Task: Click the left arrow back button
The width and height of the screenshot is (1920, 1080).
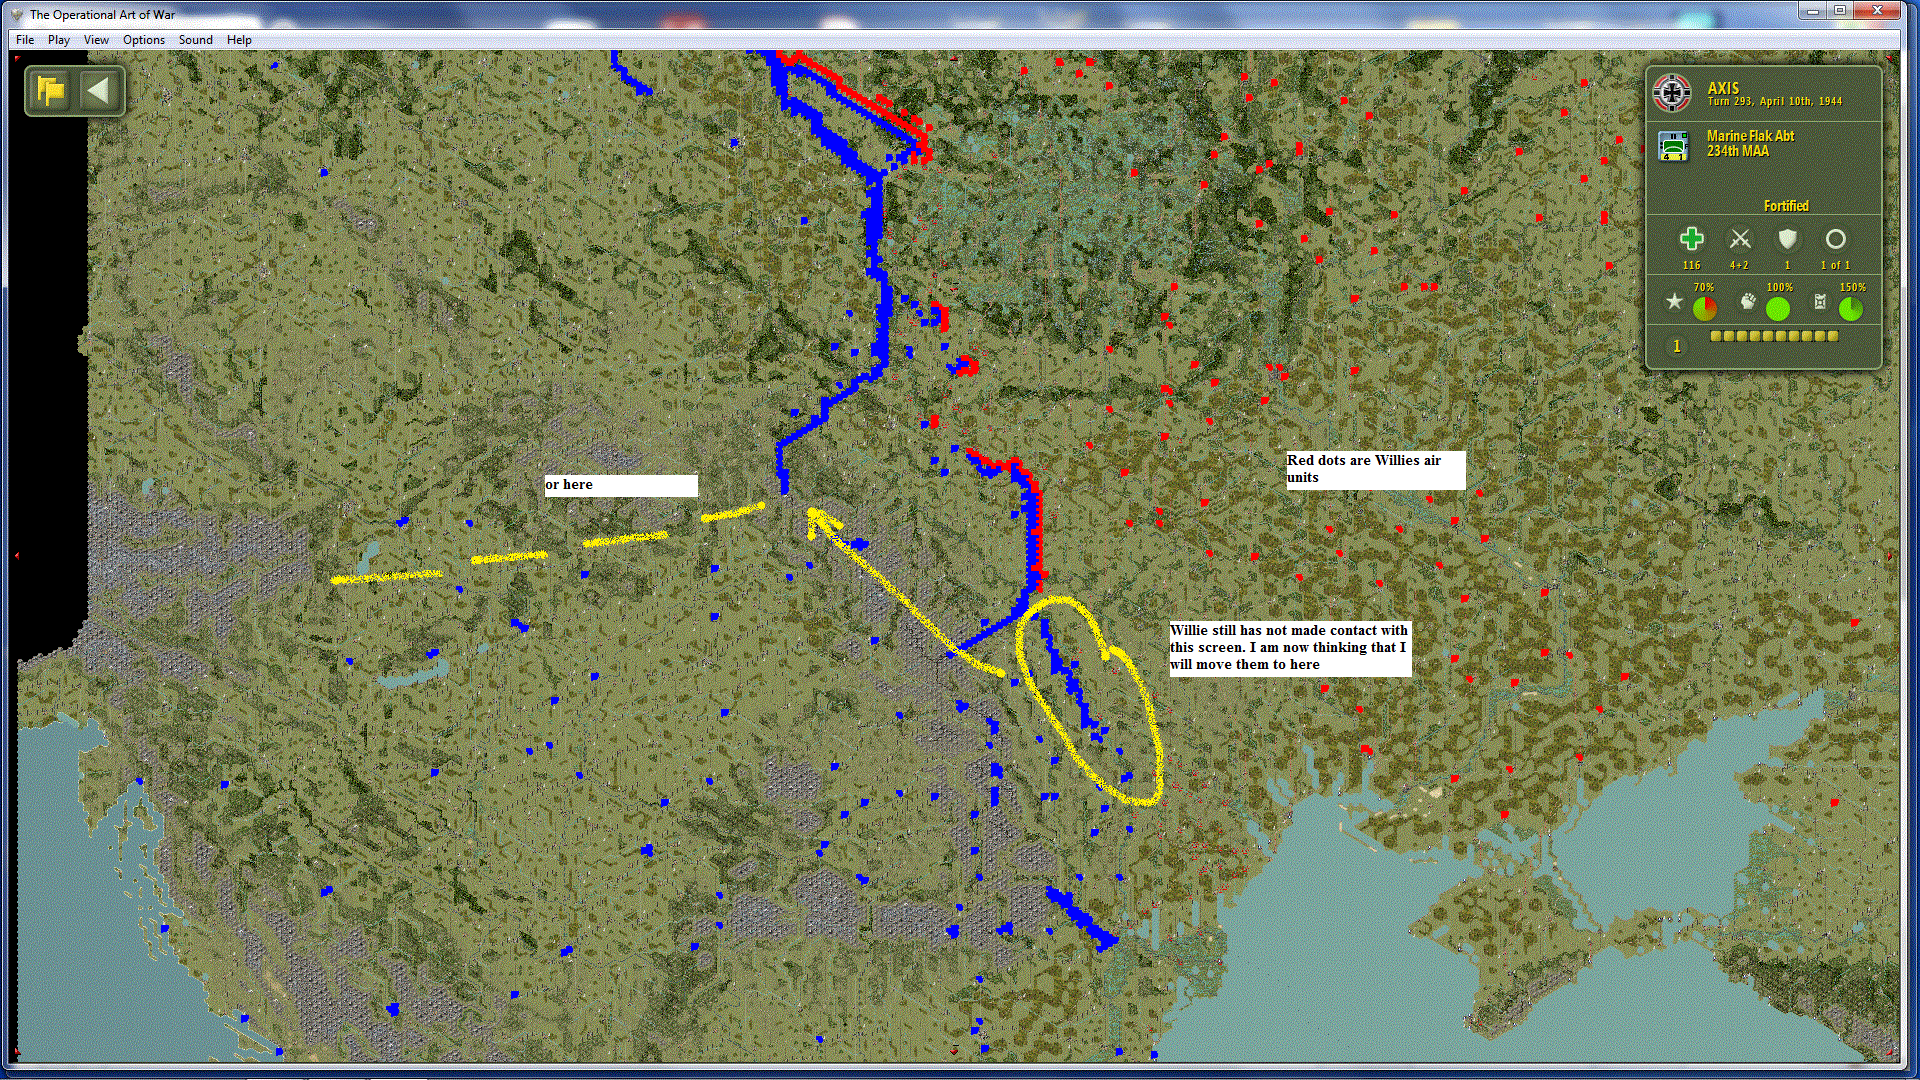Action: [98, 91]
